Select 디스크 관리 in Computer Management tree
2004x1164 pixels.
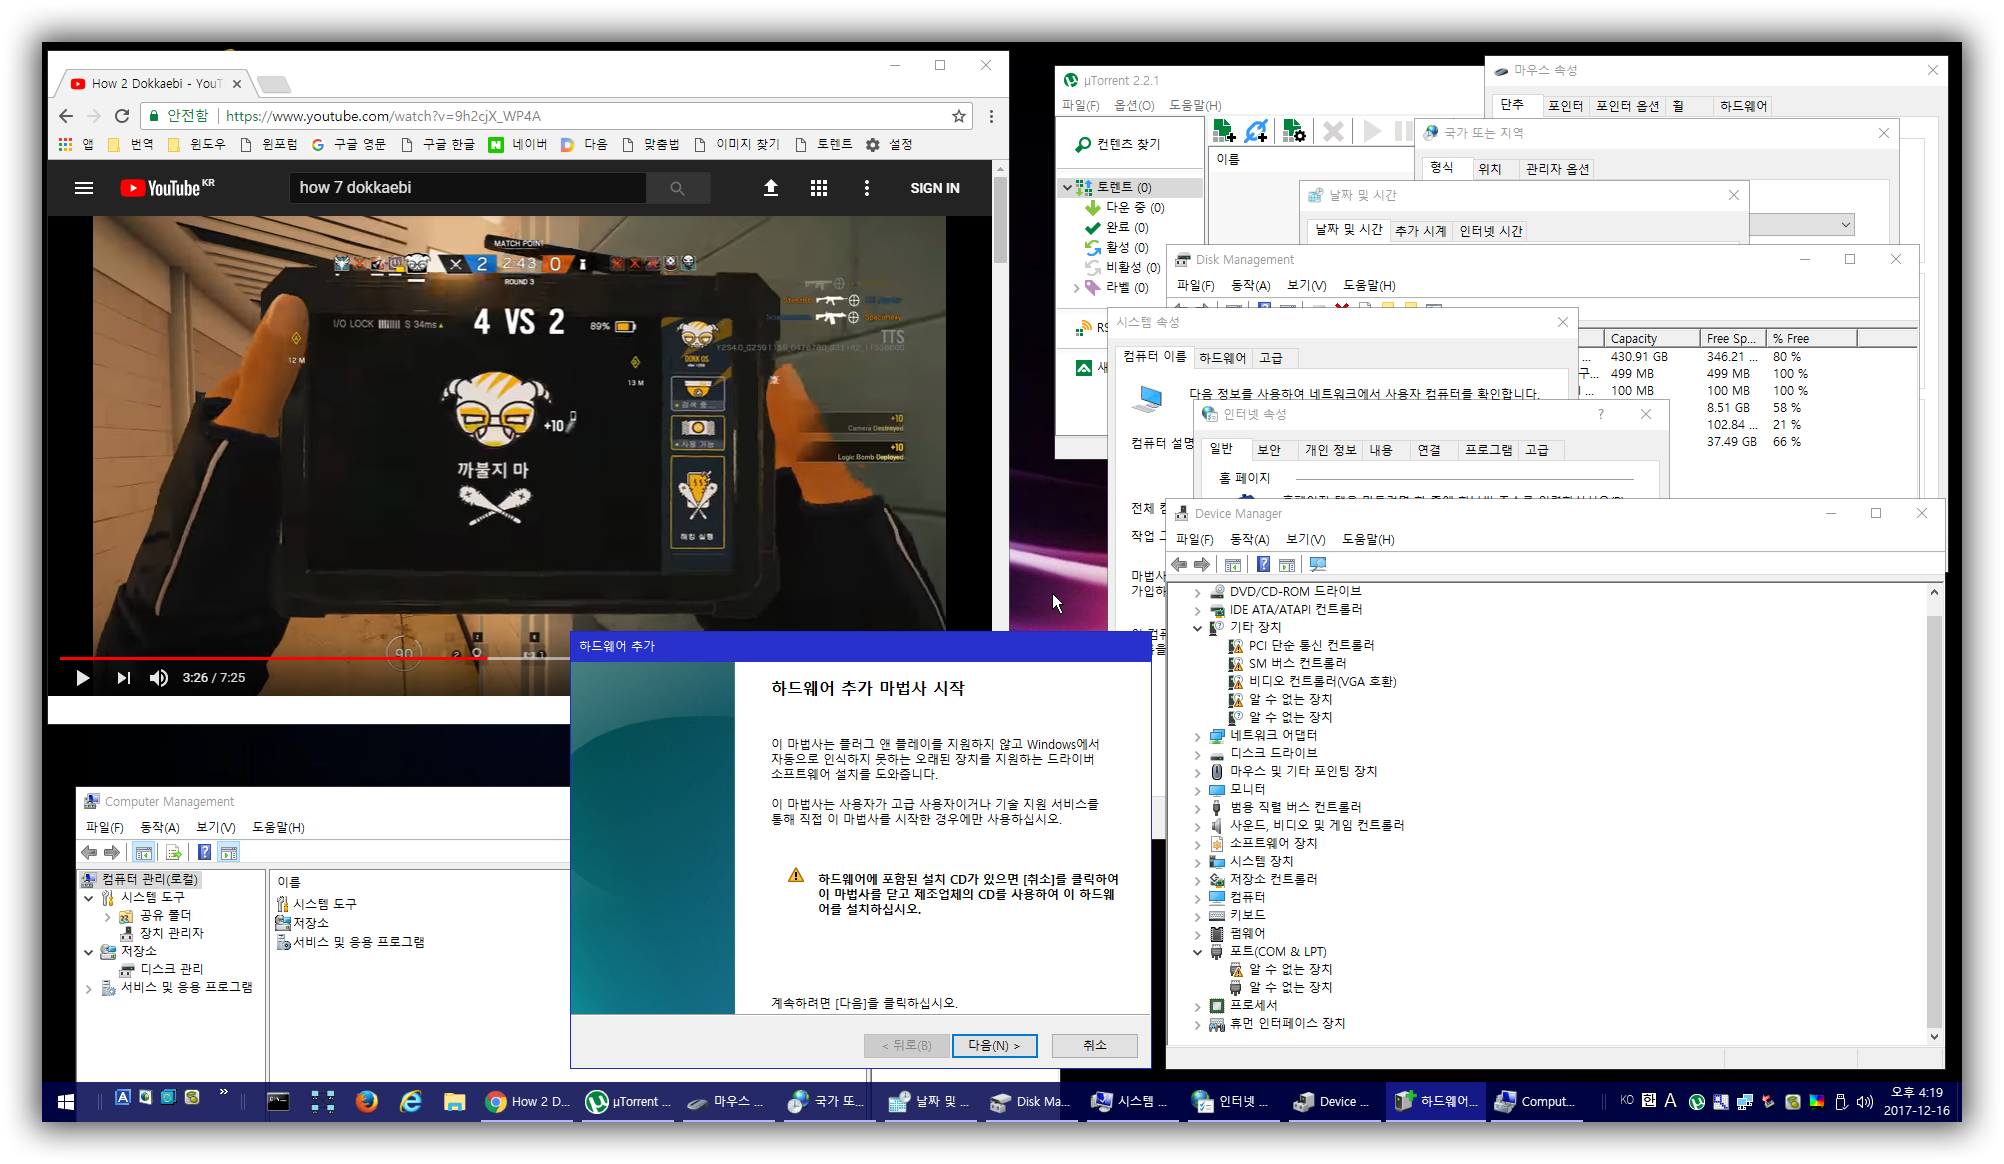tap(171, 969)
